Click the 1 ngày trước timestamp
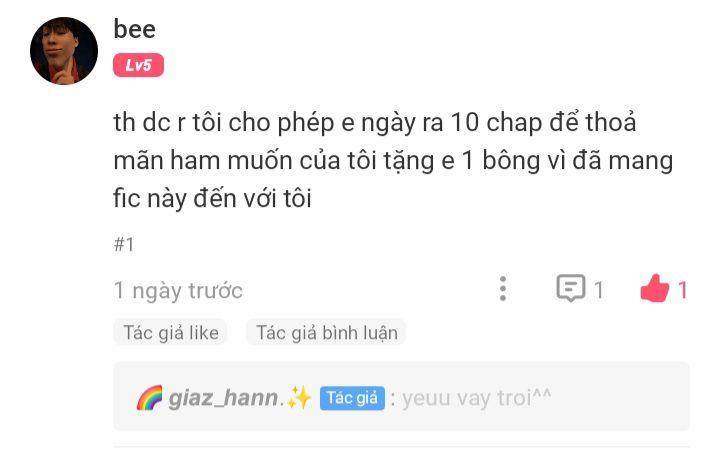 178,290
